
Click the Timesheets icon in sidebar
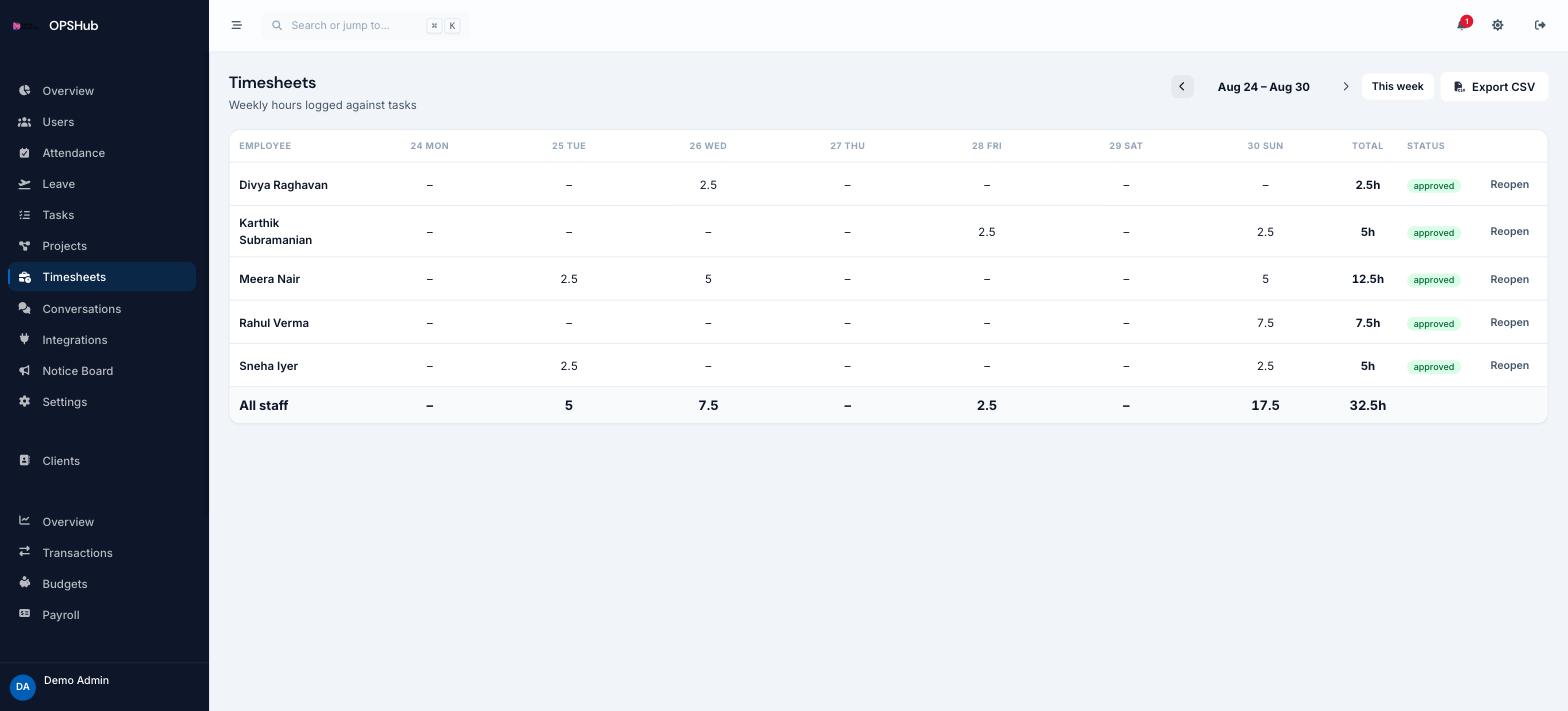coord(24,277)
